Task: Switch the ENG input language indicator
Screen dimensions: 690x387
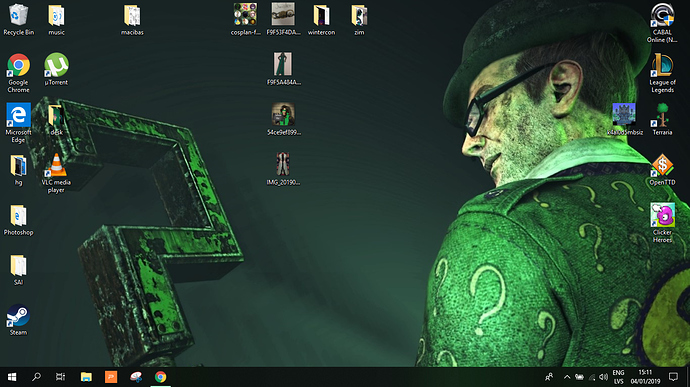Action: pos(619,377)
